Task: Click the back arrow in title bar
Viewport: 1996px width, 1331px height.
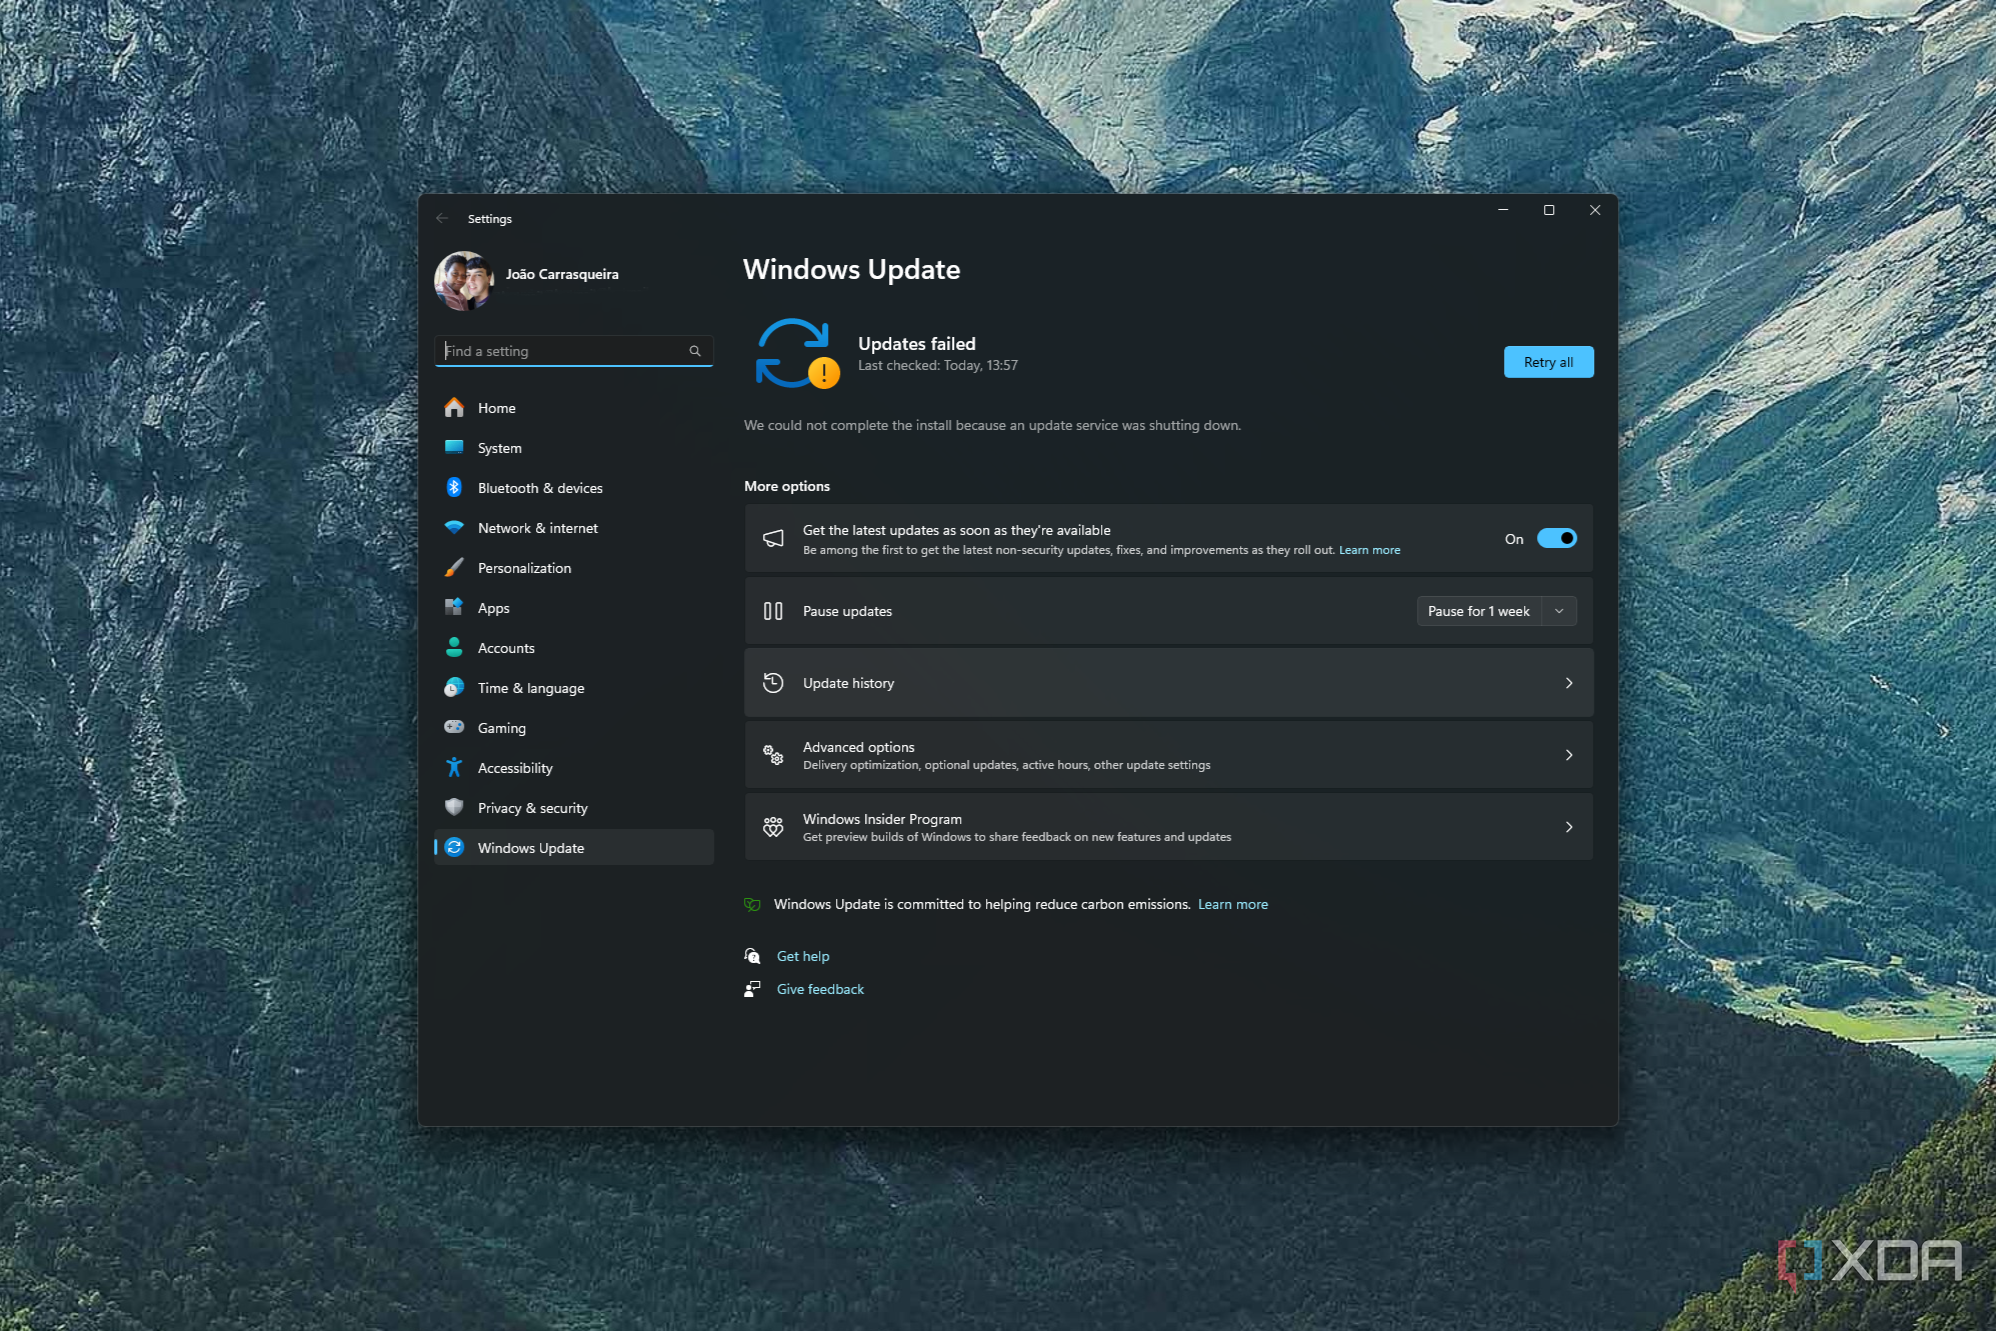Action: click(x=442, y=218)
